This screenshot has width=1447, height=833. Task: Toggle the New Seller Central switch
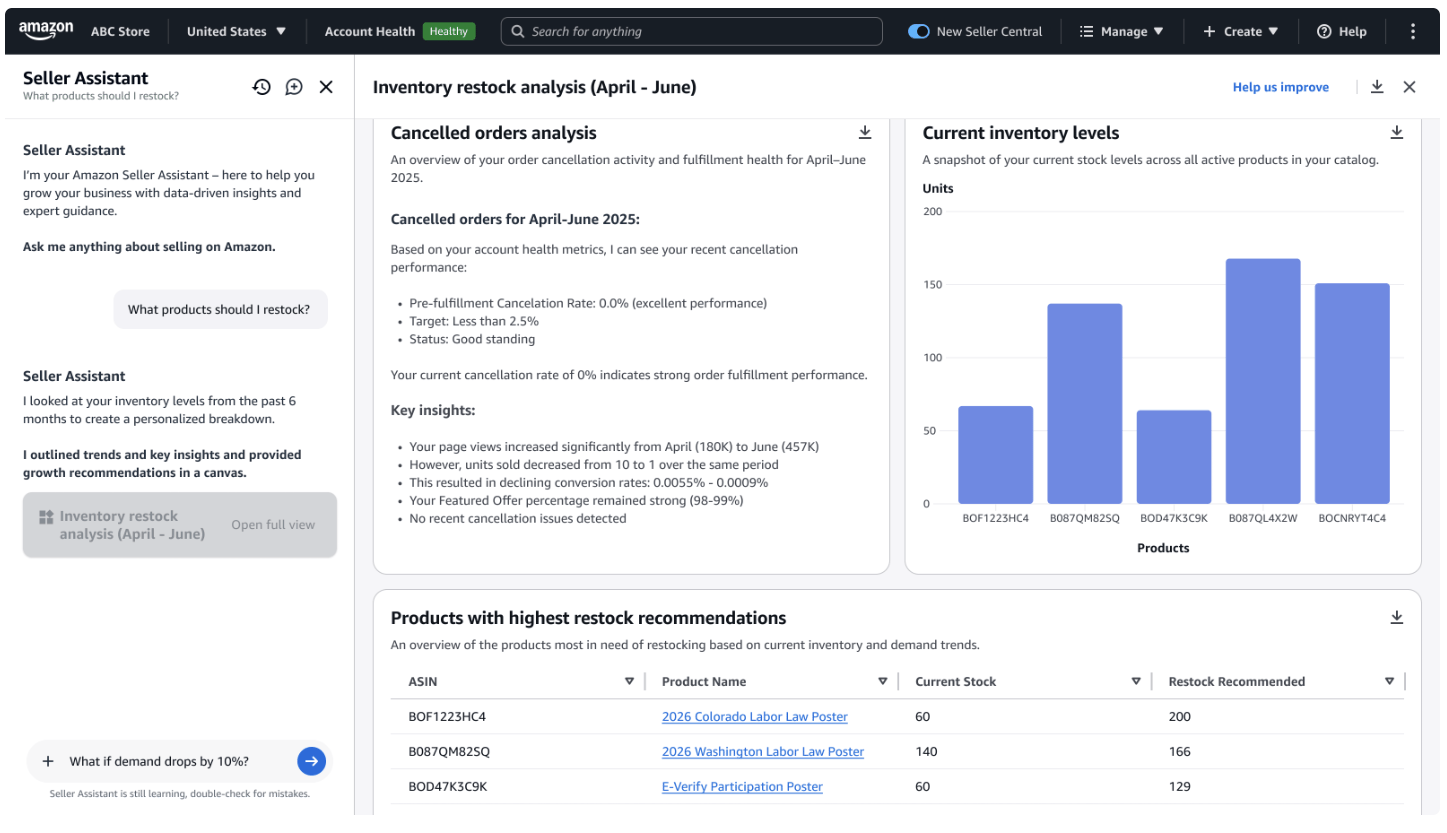[x=919, y=31]
